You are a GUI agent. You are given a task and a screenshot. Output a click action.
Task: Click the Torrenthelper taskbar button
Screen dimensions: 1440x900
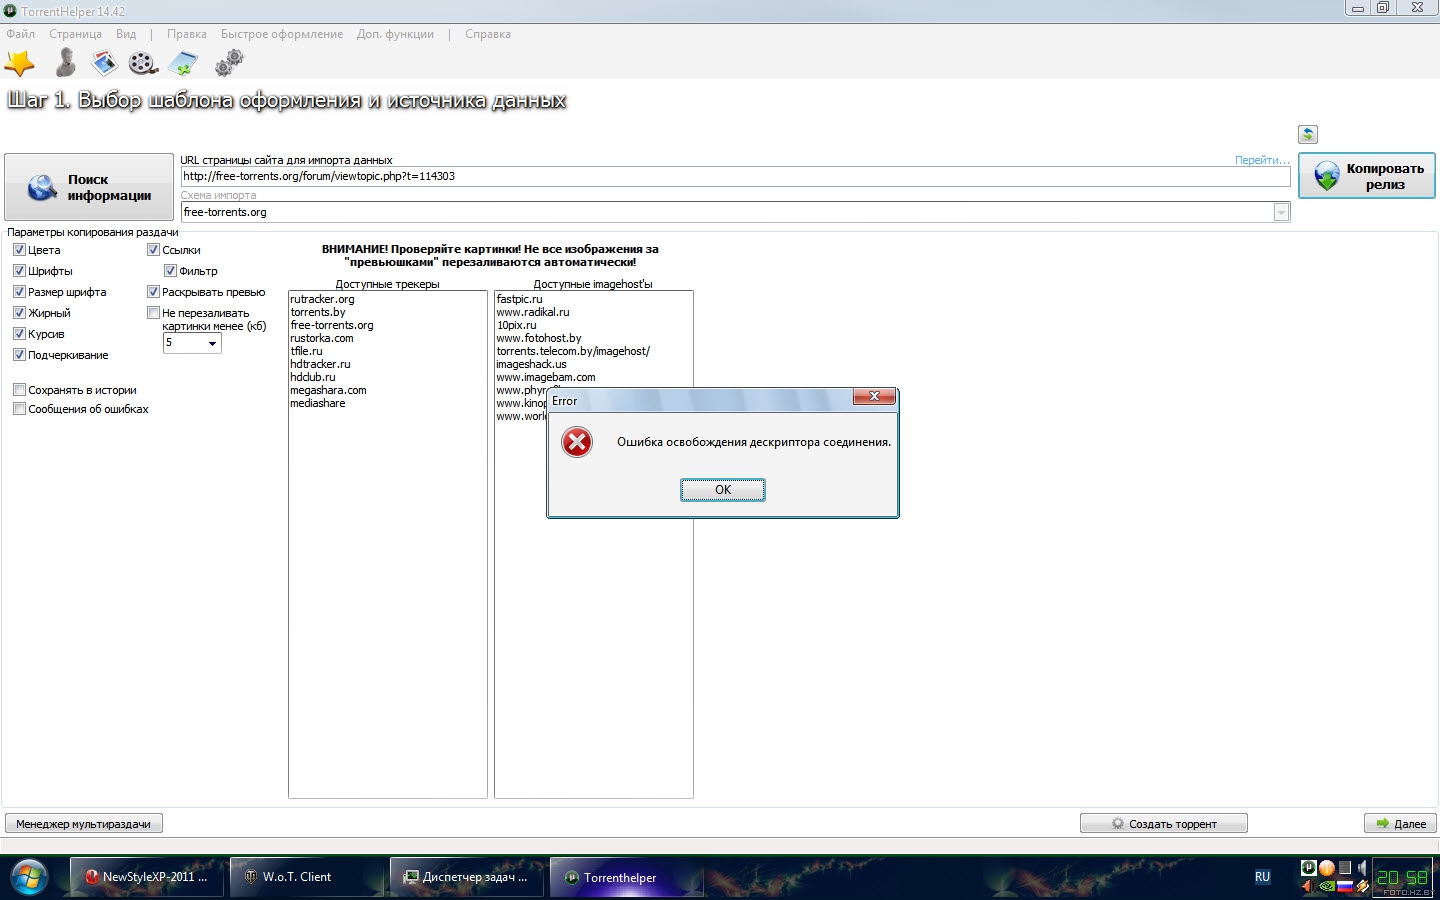tap(627, 877)
